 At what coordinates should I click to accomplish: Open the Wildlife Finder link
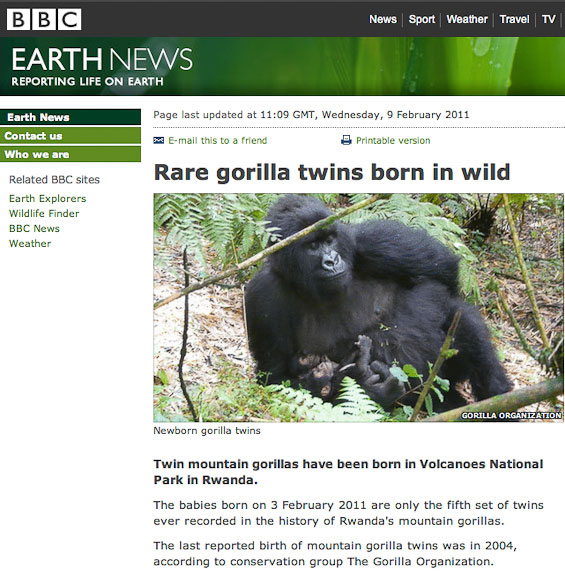point(44,213)
